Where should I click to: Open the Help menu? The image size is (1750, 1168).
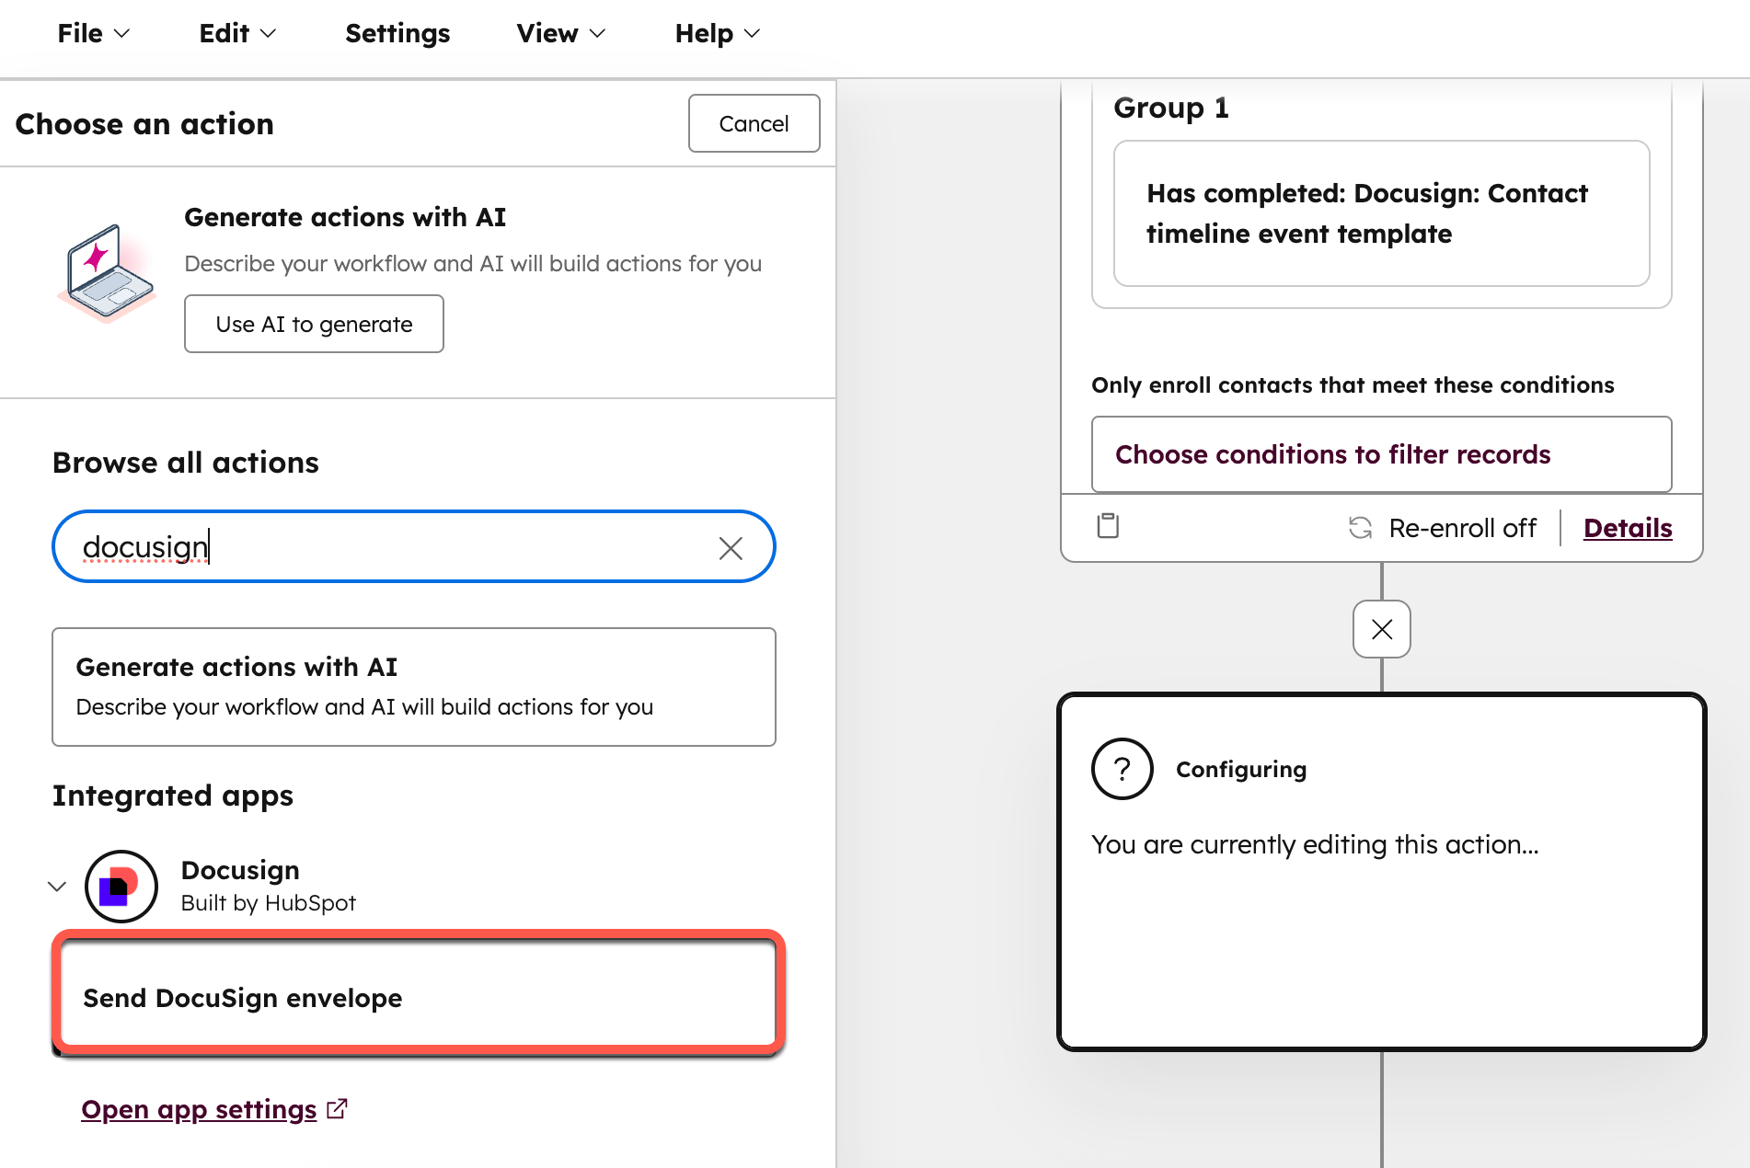[715, 33]
